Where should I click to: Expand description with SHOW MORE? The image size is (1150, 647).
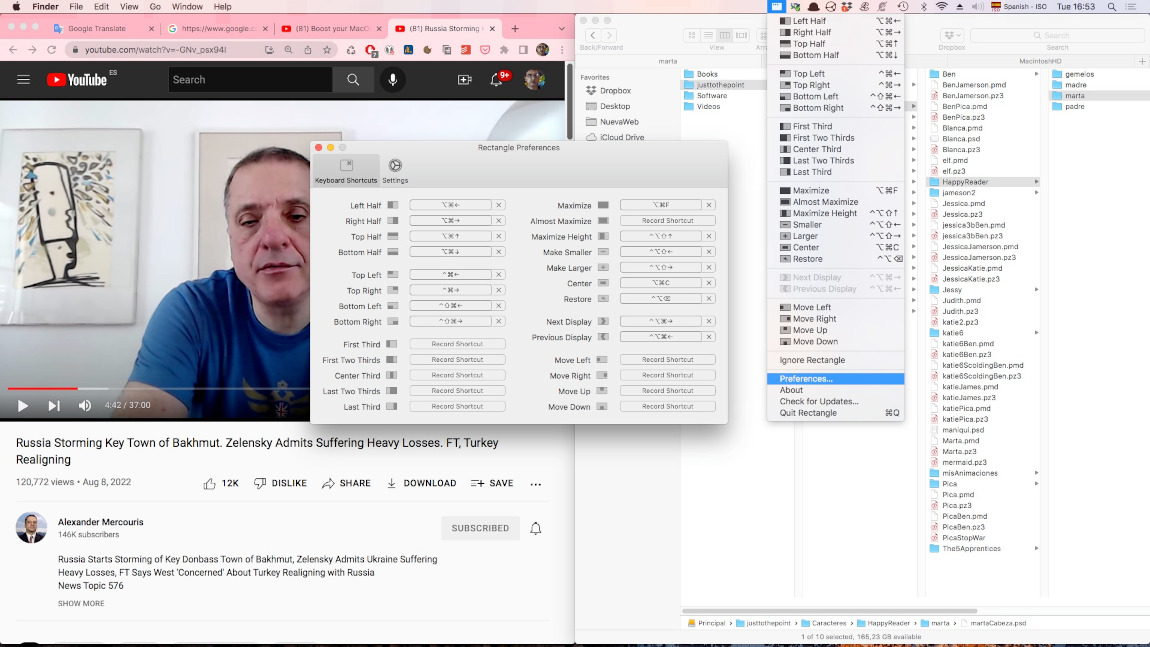point(81,604)
